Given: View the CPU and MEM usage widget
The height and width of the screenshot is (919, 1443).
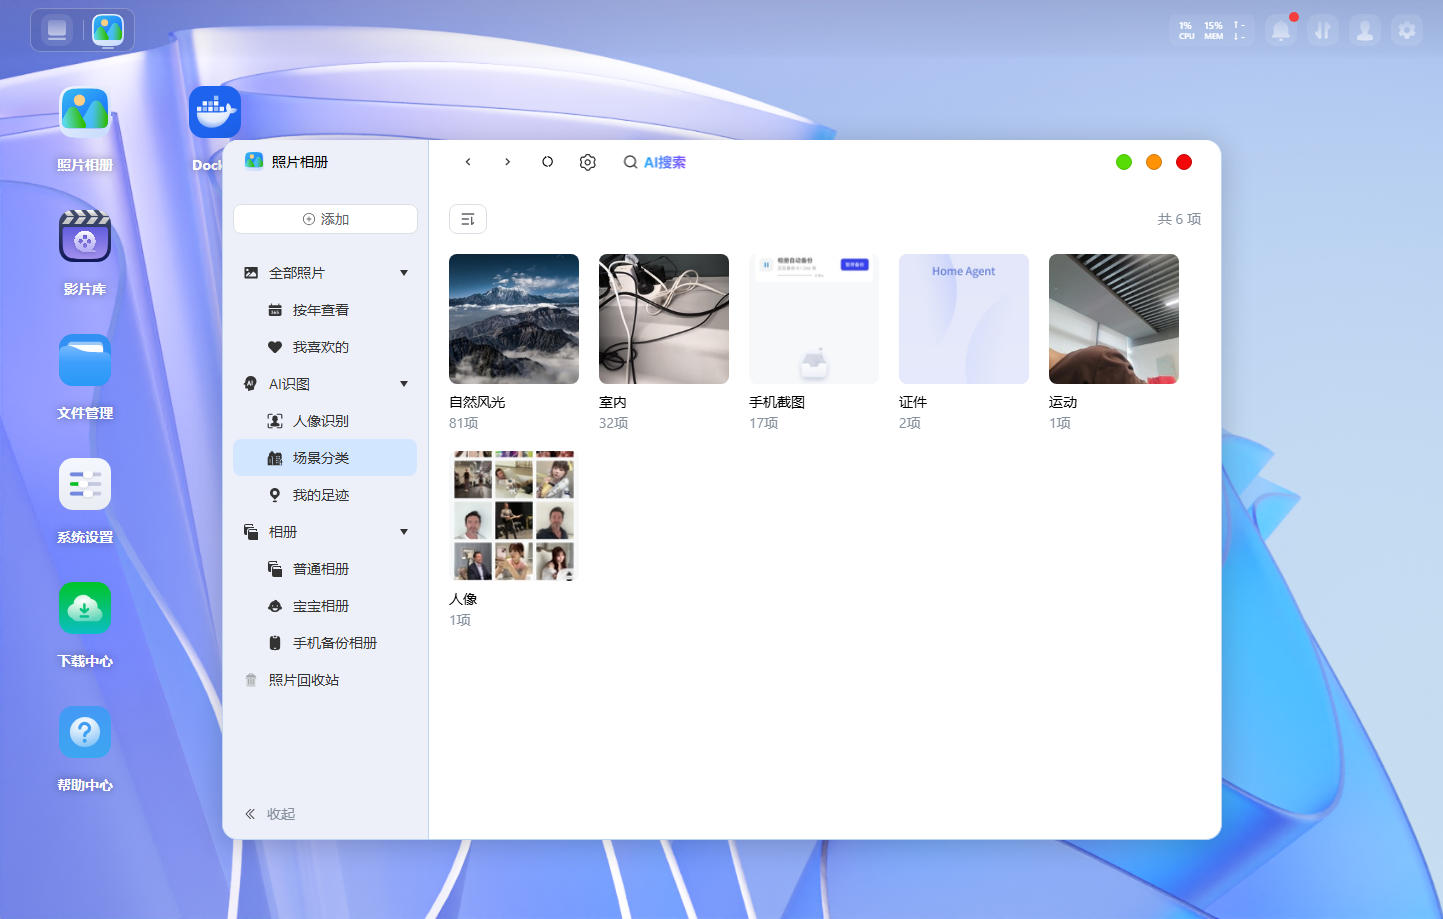Looking at the screenshot, I should coord(1212,31).
